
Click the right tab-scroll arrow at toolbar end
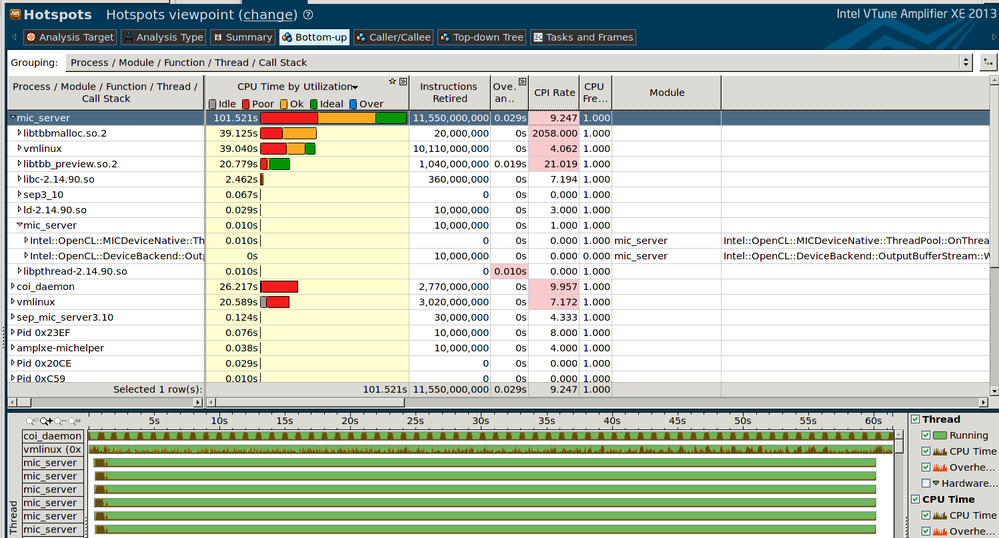point(995,37)
